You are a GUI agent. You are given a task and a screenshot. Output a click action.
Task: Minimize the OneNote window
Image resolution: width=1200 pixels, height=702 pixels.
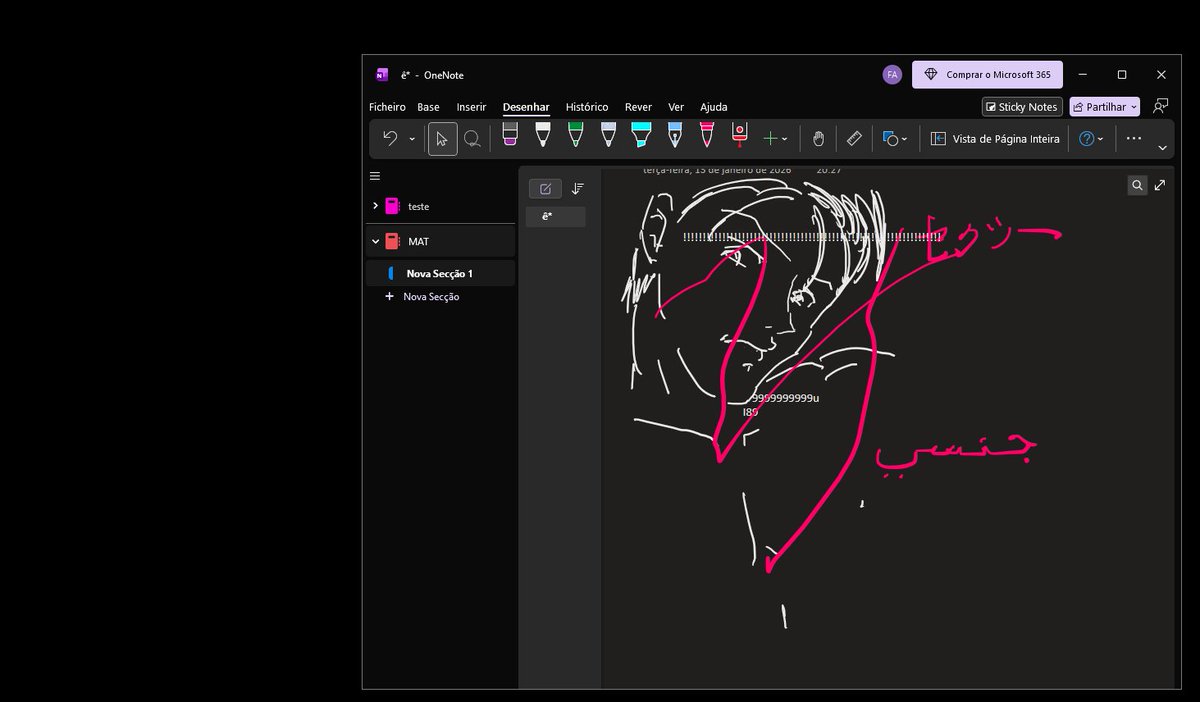pyautogui.click(x=1084, y=75)
